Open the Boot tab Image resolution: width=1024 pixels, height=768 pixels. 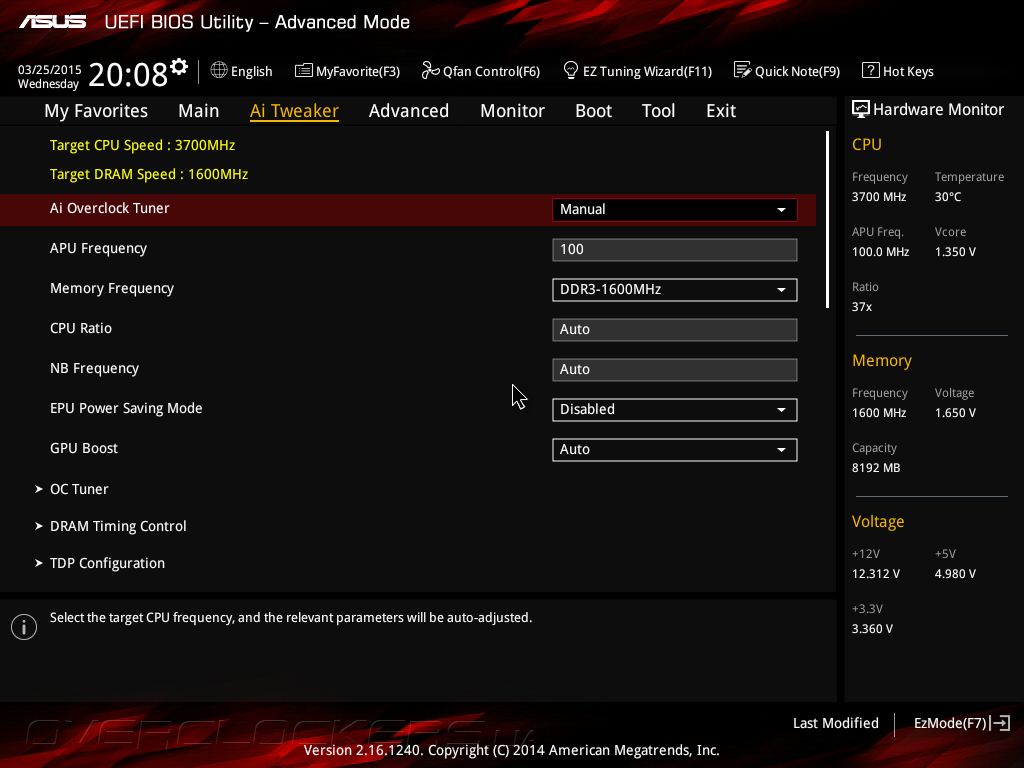click(x=594, y=111)
